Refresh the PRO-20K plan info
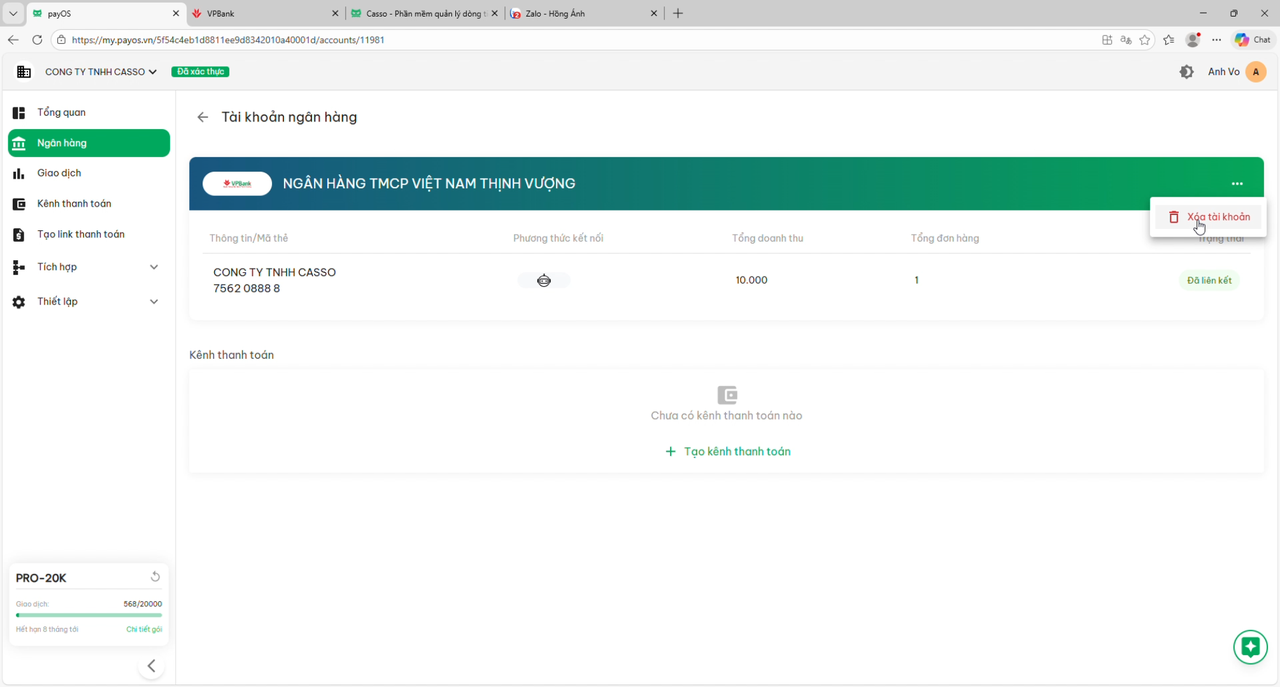This screenshot has width=1280, height=687. tap(155, 576)
